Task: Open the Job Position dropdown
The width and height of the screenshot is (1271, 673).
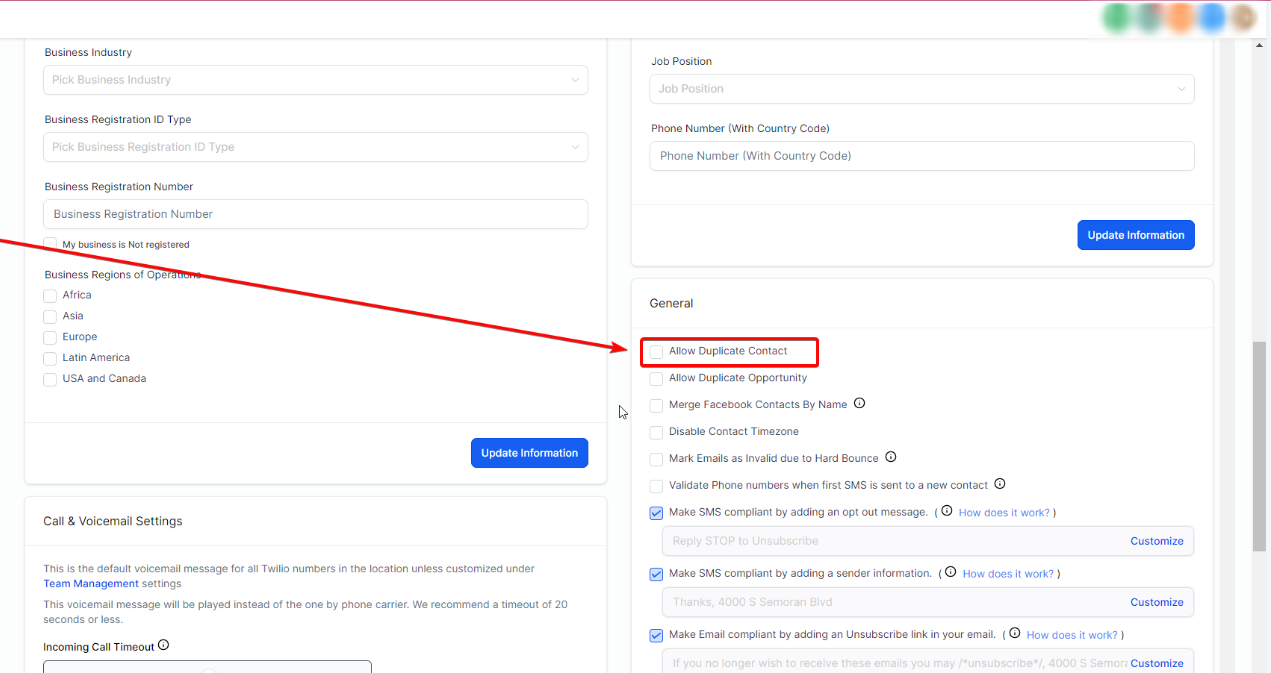Action: [922, 89]
